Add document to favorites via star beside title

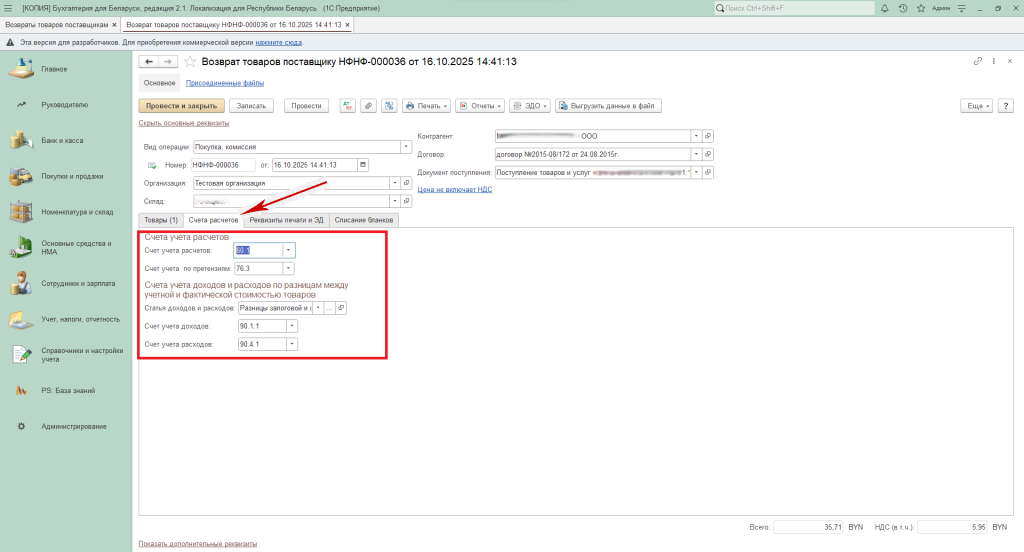point(190,62)
